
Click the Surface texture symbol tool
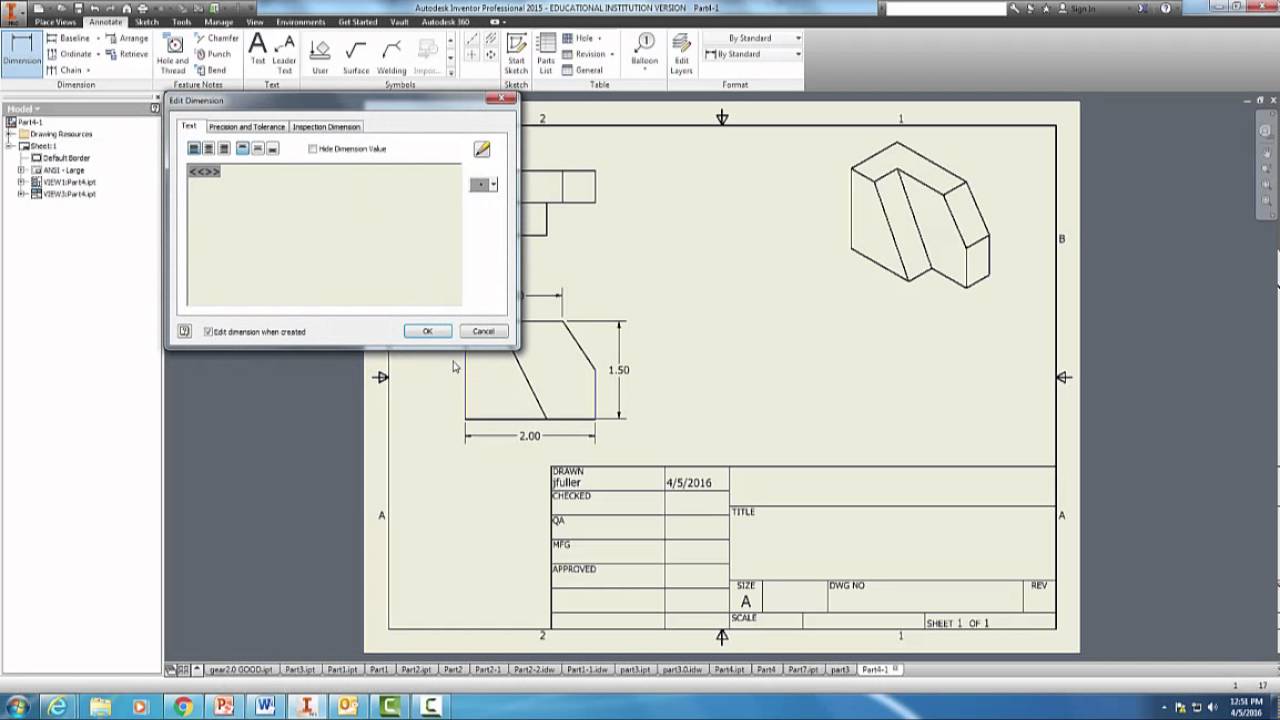[x=356, y=56]
